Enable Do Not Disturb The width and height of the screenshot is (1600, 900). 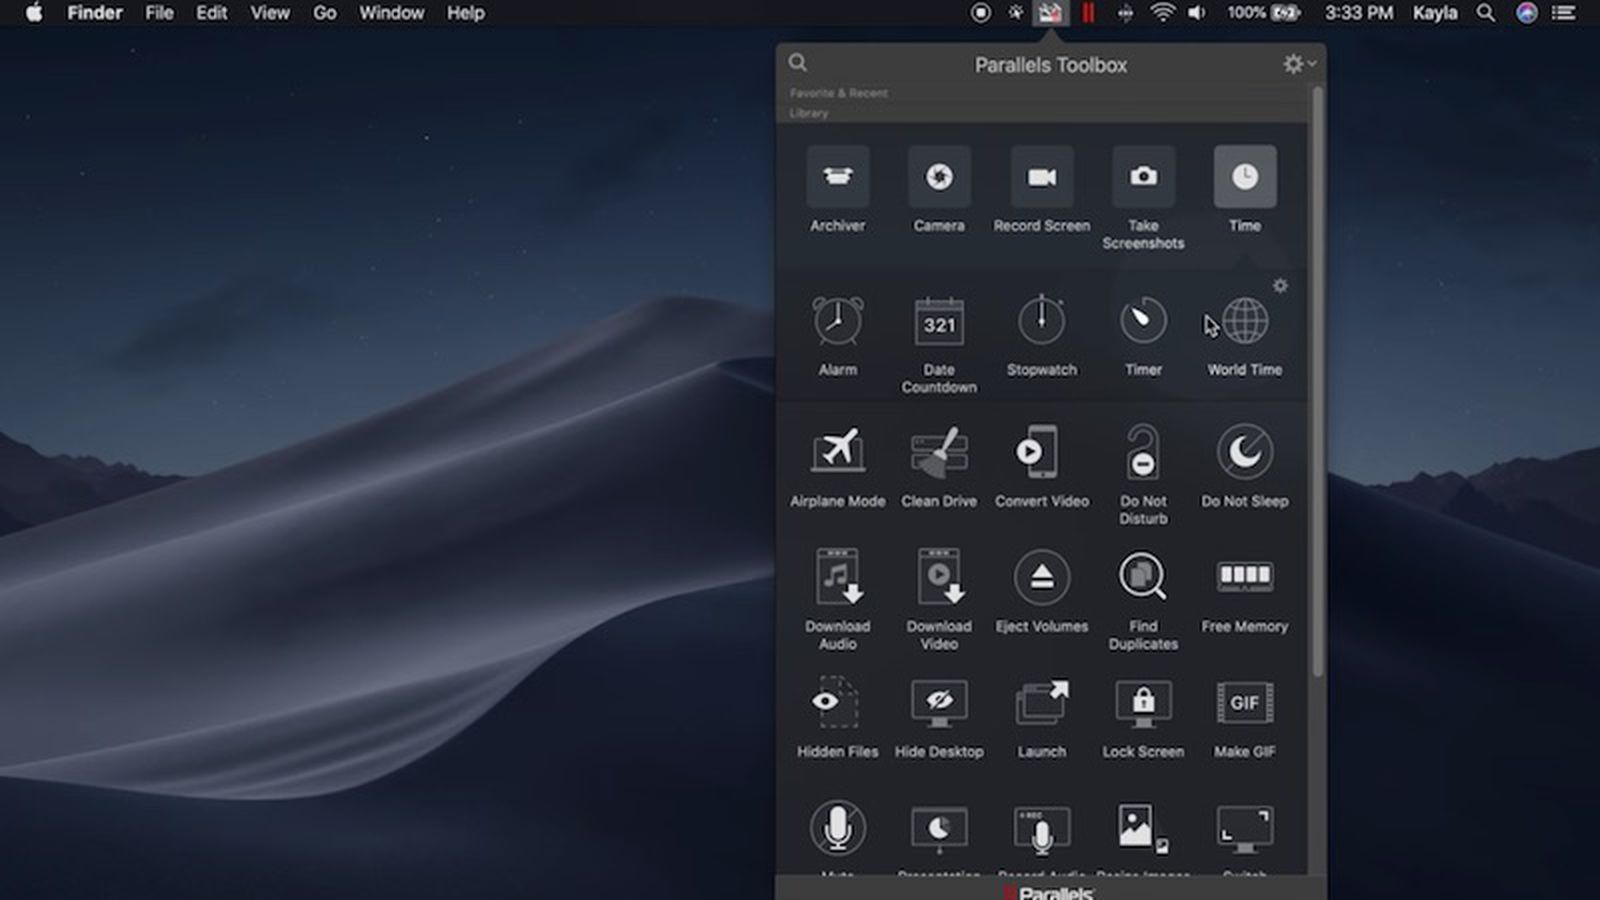[1142, 454]
